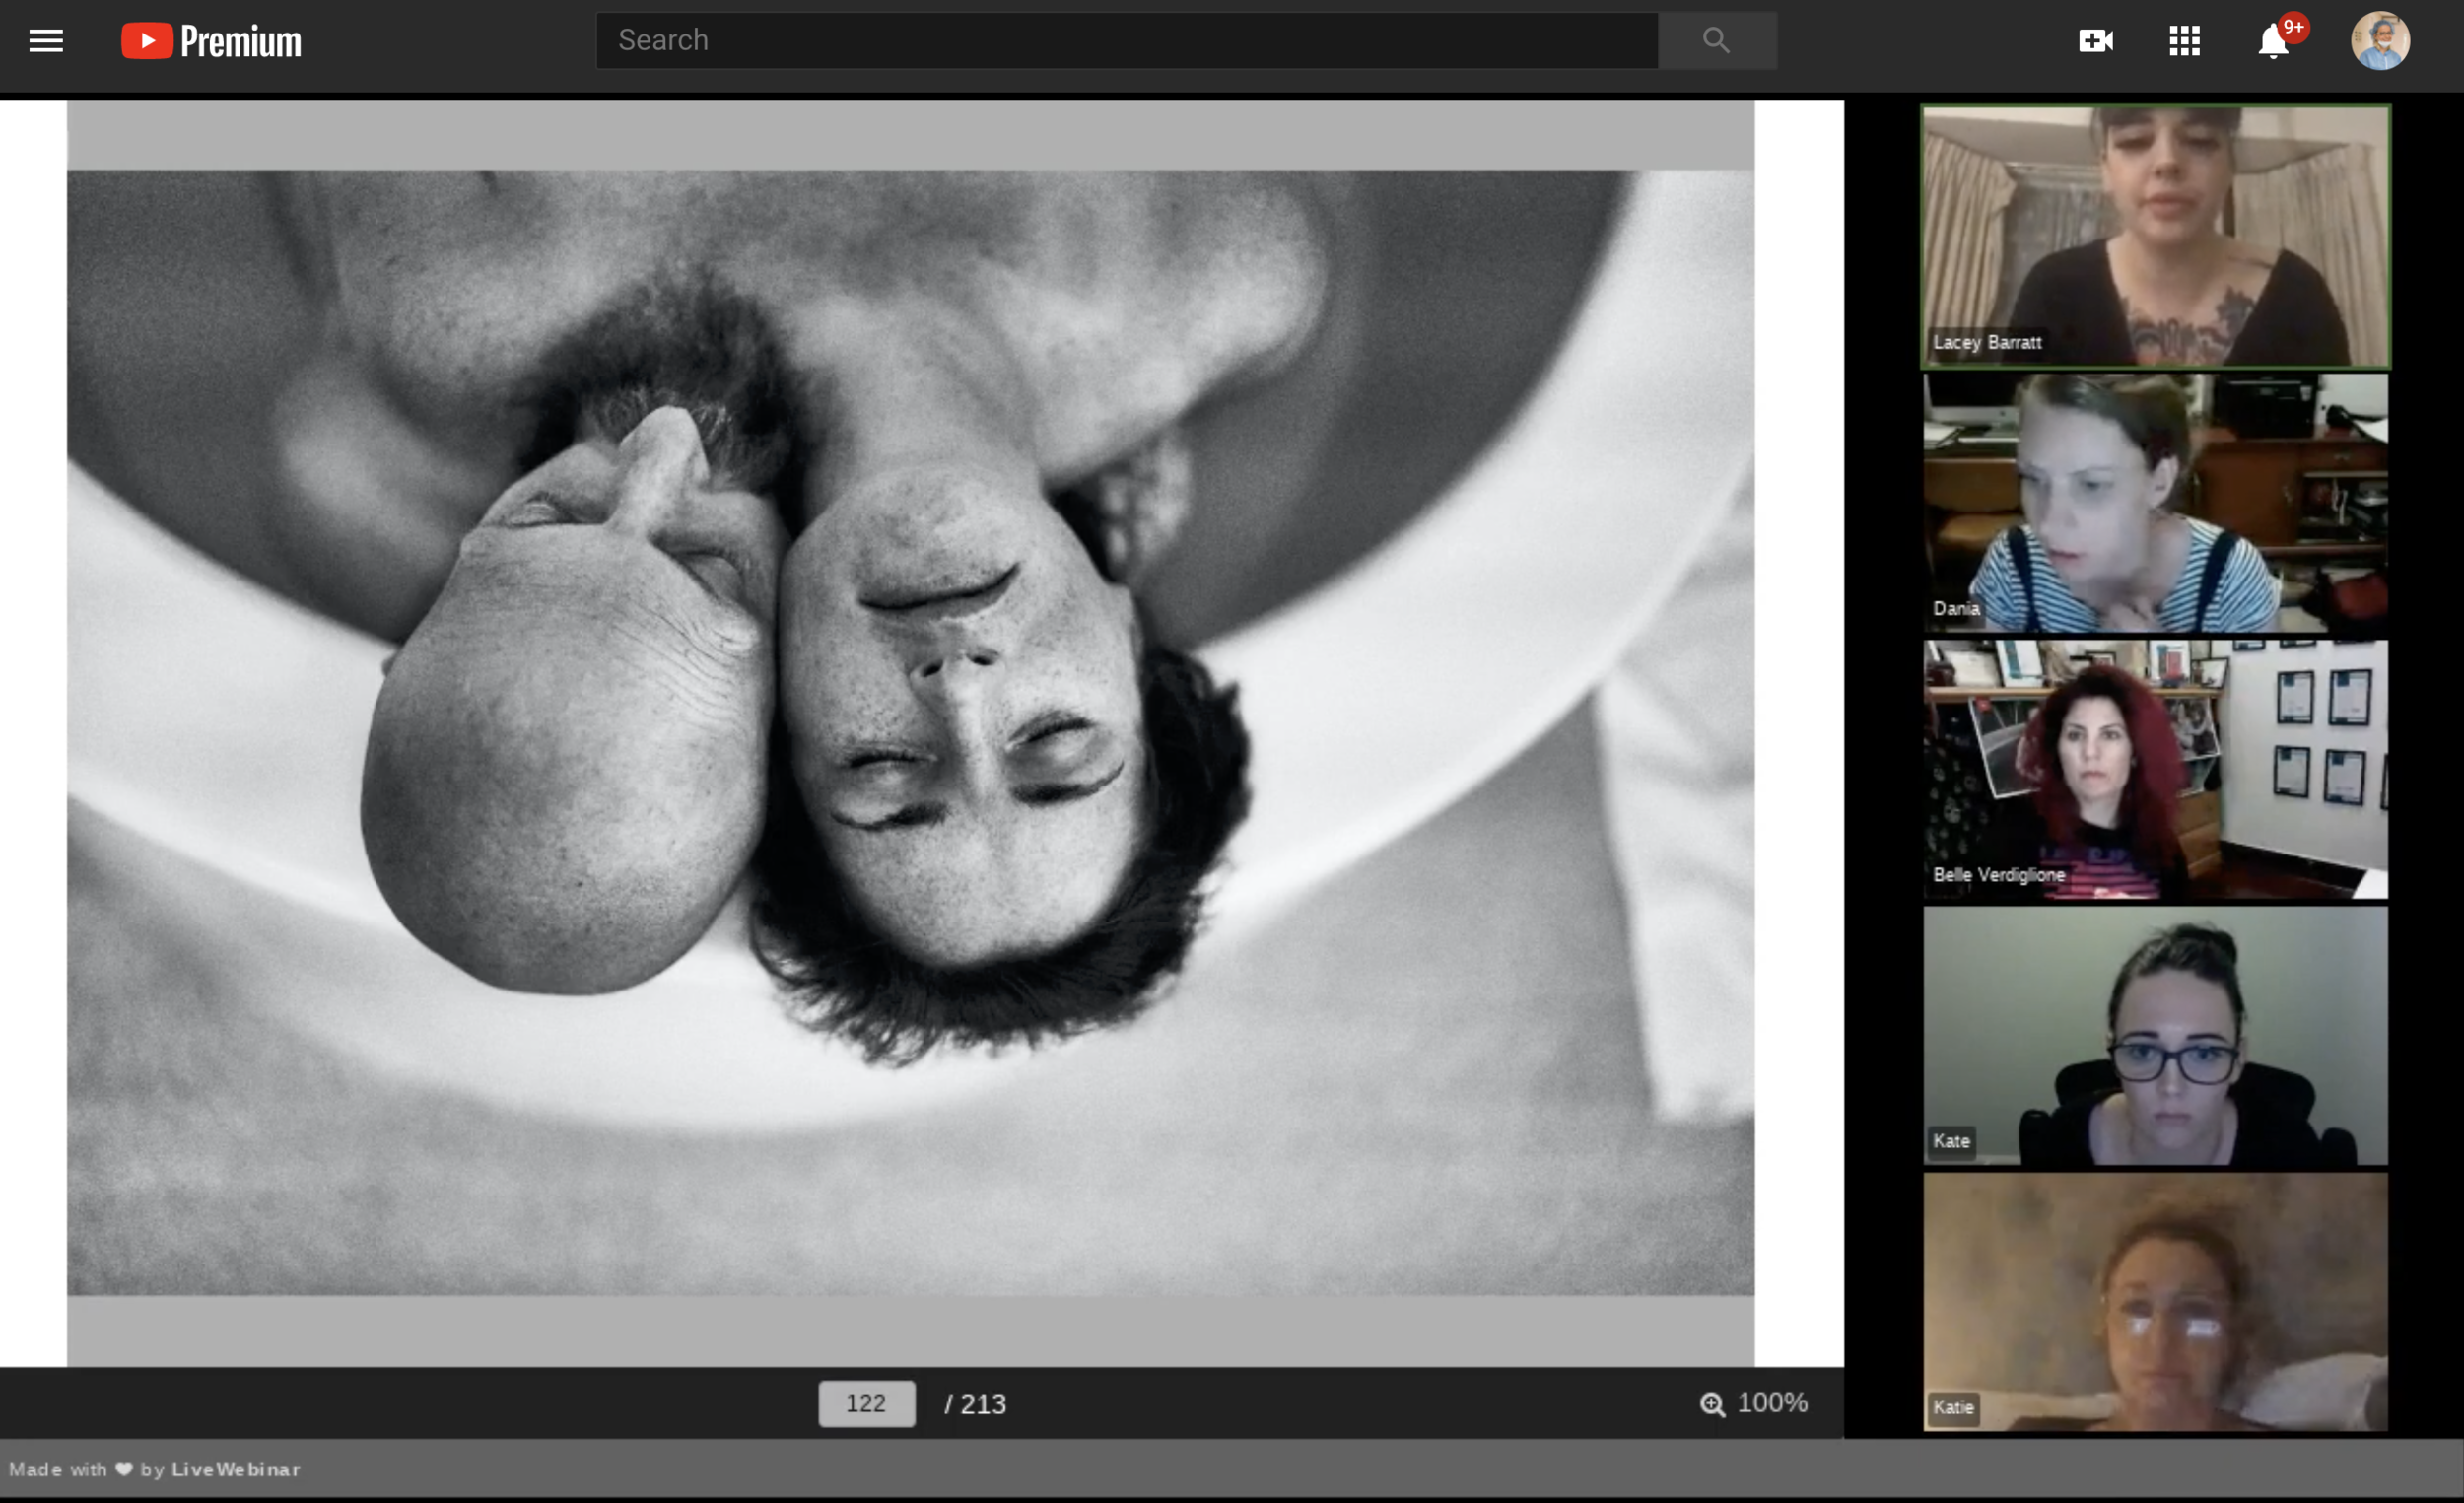Click the LiveWebinar credit link
2464x1503 pixels.
click(236, 1469)
